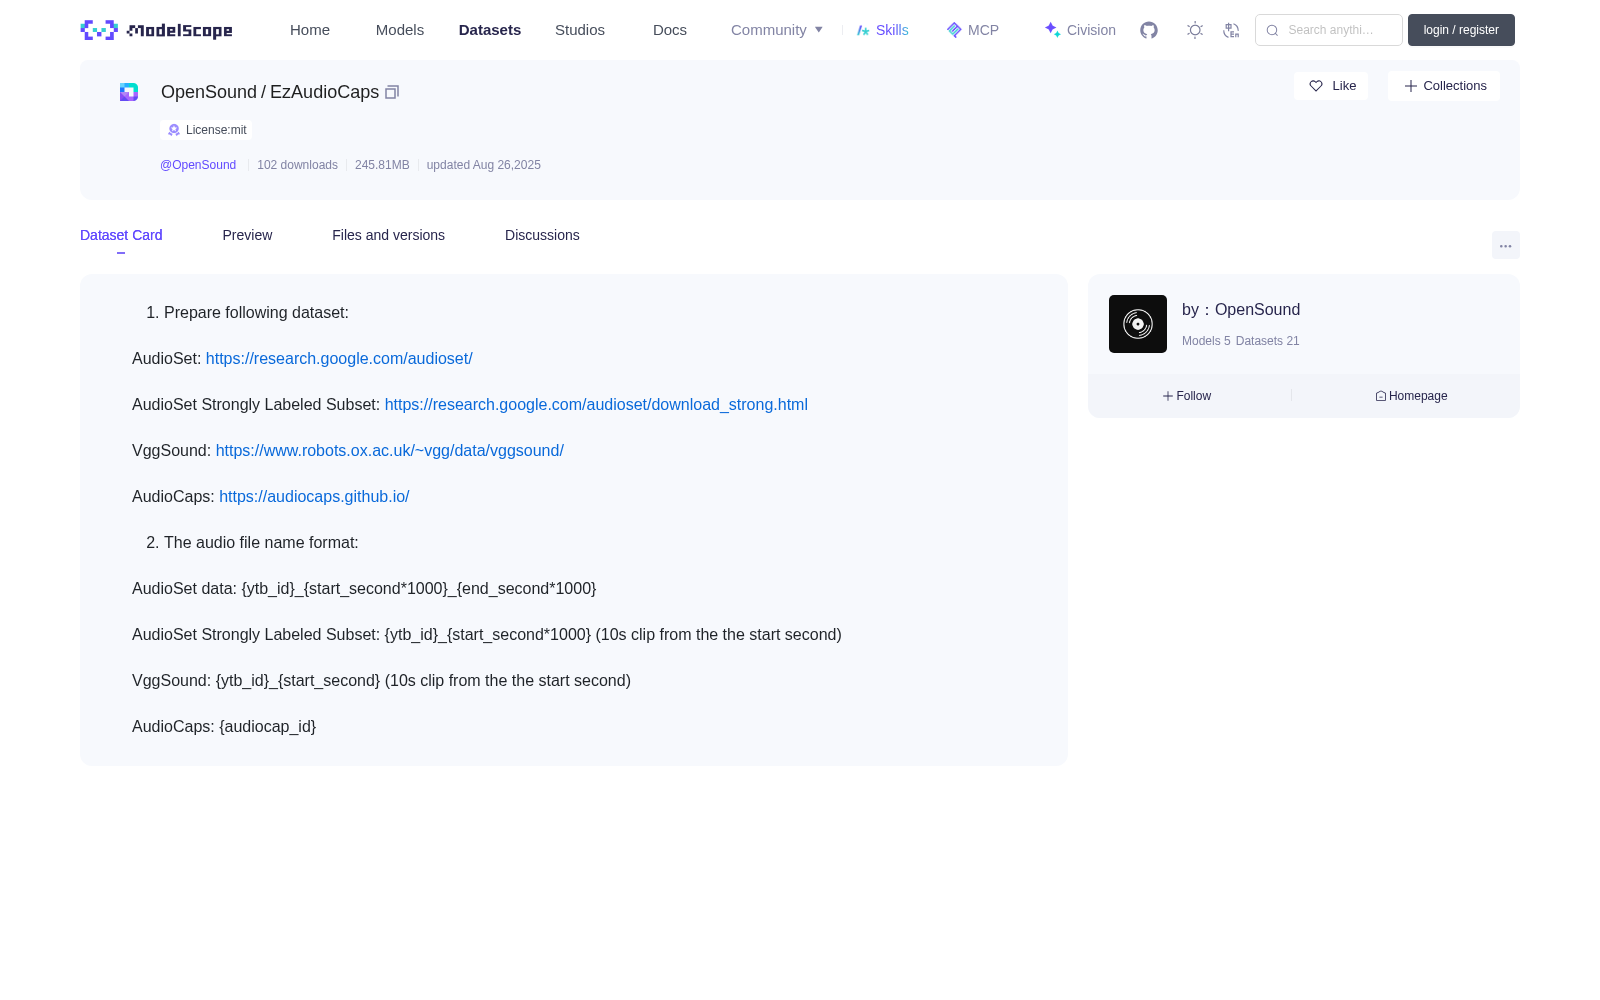Image resolution: width=1600 pixels, height=1000 pixels.
Task: Click the AudioCaps: {audiocap_id} line
Action: tap(224, 726)
